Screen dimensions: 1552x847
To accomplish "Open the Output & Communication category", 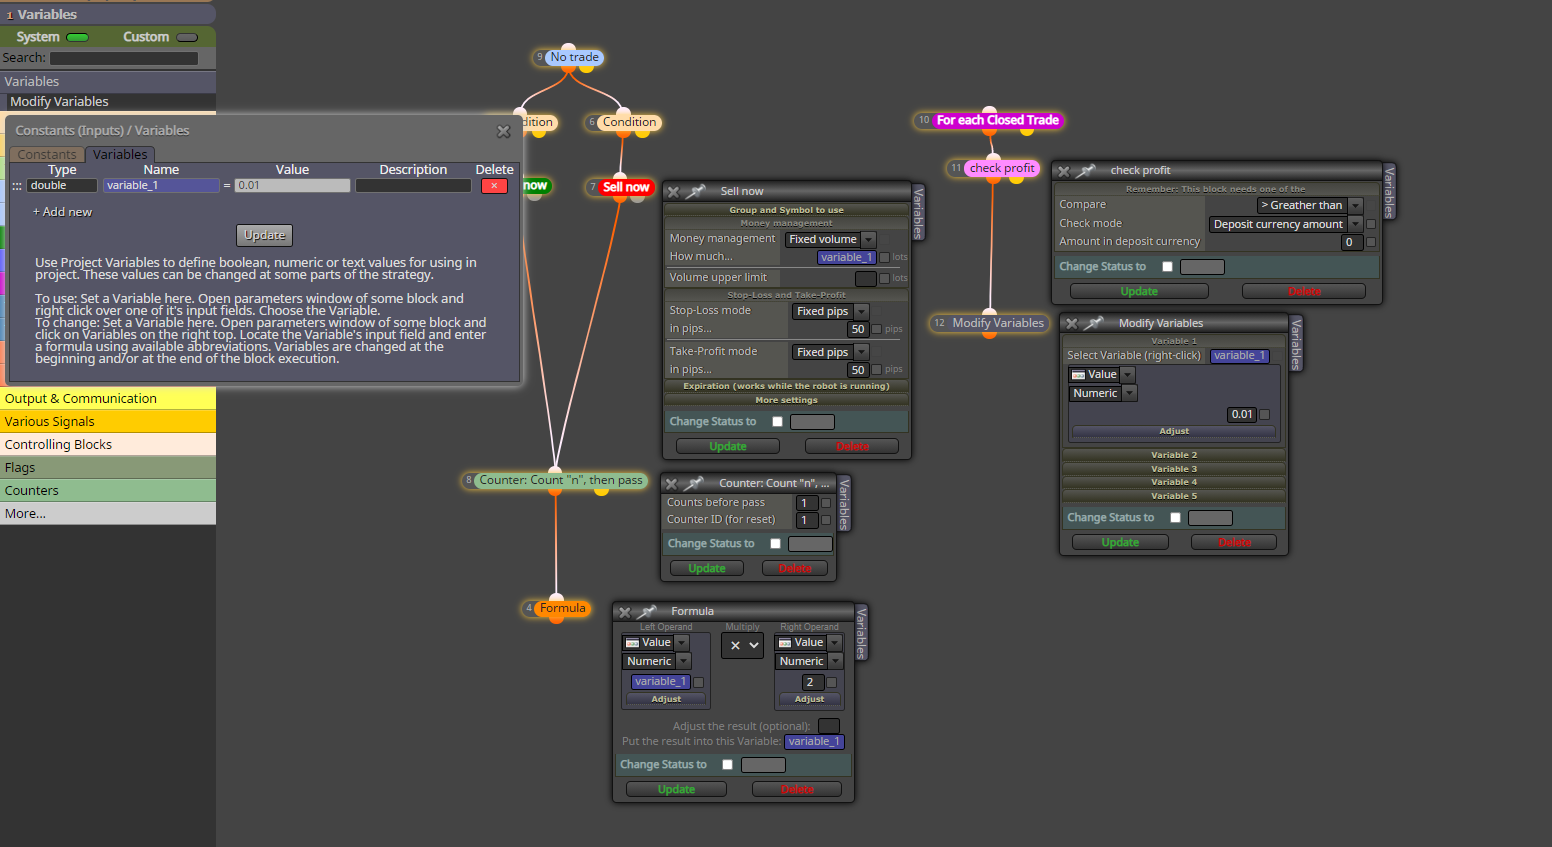I will [108, 399].
